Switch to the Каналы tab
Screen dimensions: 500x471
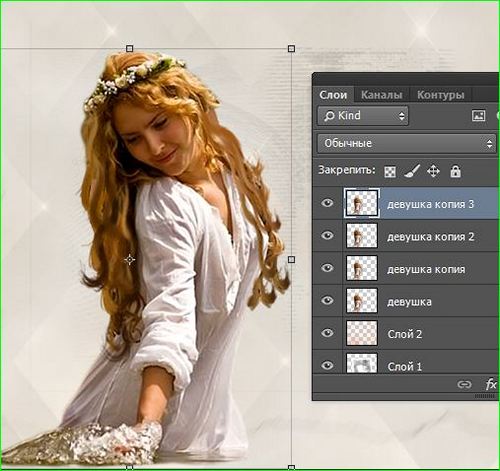[x=381, y=95]
